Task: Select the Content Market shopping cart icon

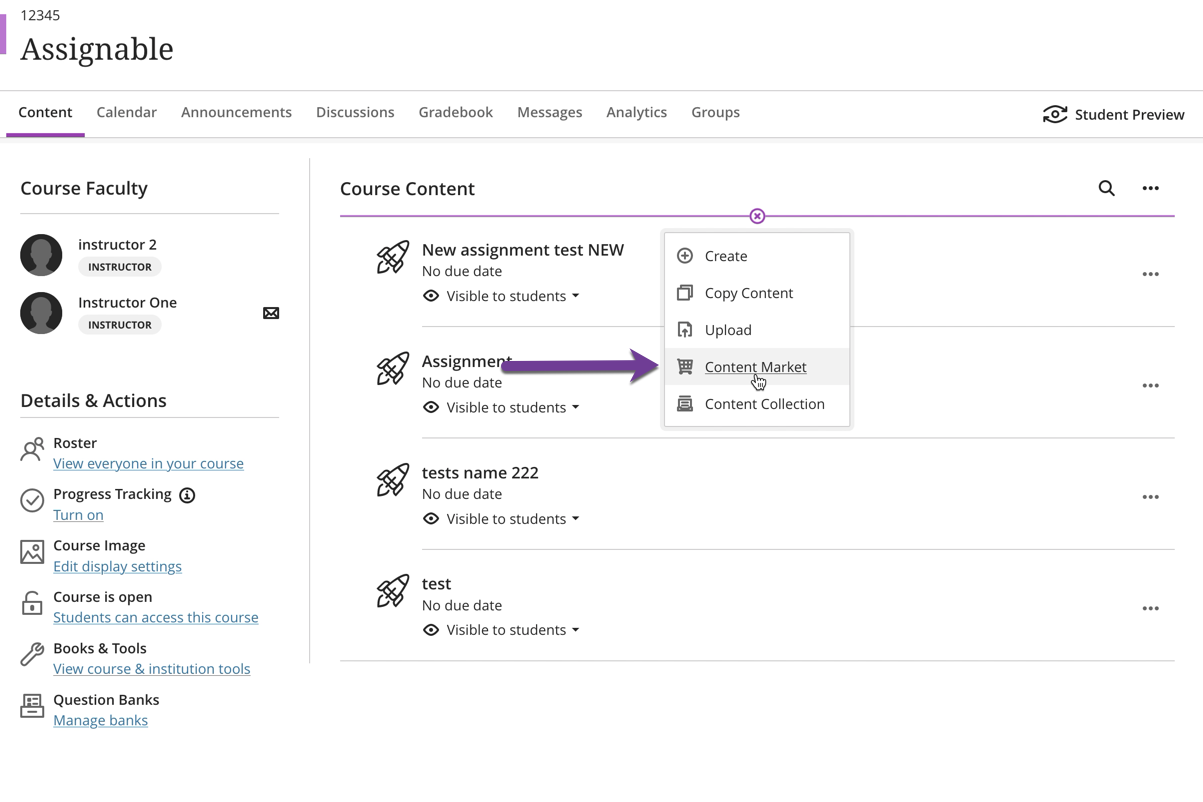Action: (685, 366)
